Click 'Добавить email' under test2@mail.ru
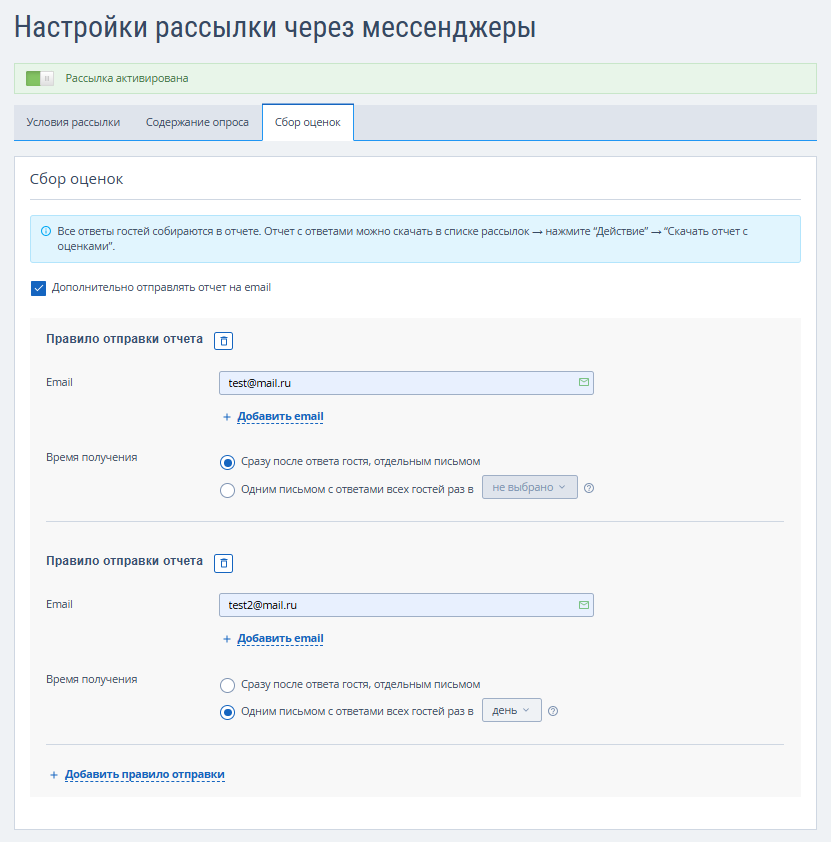831x842 pixels. [x=280, y=638]
